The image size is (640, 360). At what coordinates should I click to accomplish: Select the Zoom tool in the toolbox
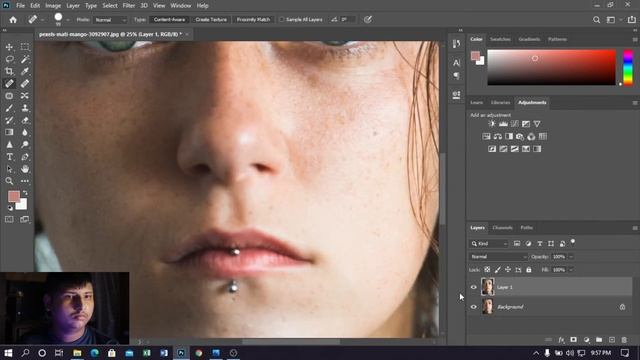9,181
